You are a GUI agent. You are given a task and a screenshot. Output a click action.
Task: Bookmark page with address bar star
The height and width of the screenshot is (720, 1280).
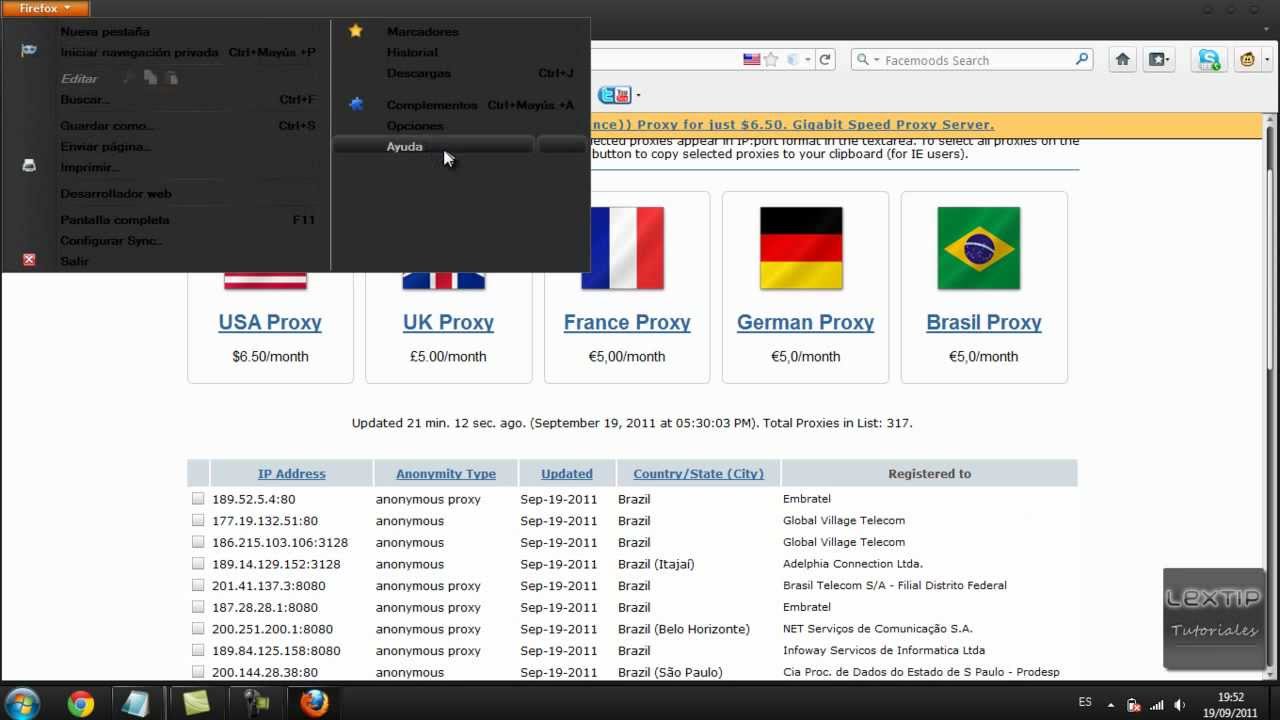771,60
